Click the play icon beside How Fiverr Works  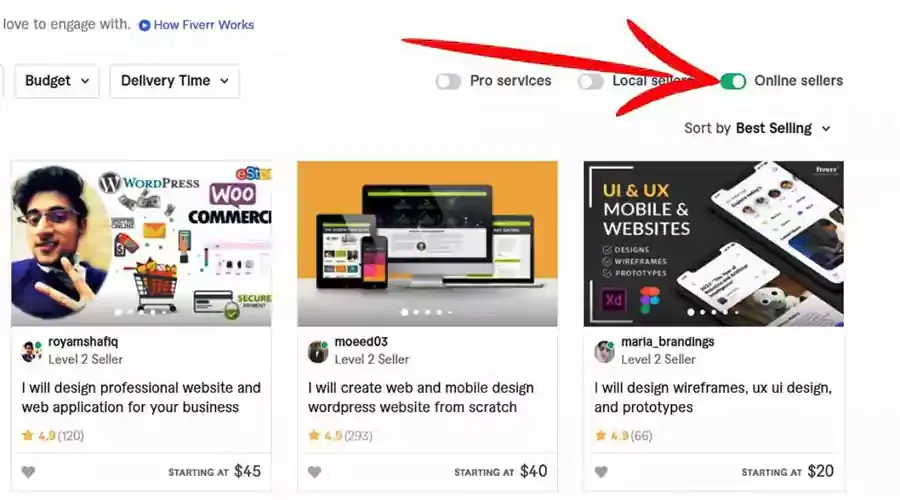point(145,25)
